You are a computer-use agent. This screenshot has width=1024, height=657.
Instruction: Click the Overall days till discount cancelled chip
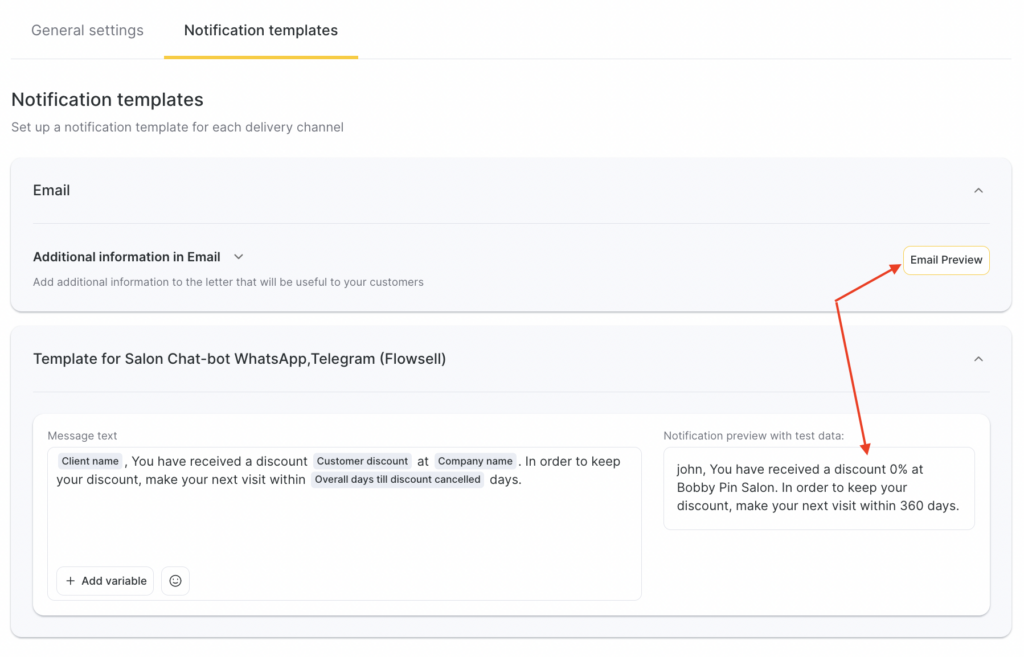coord(397,480)
